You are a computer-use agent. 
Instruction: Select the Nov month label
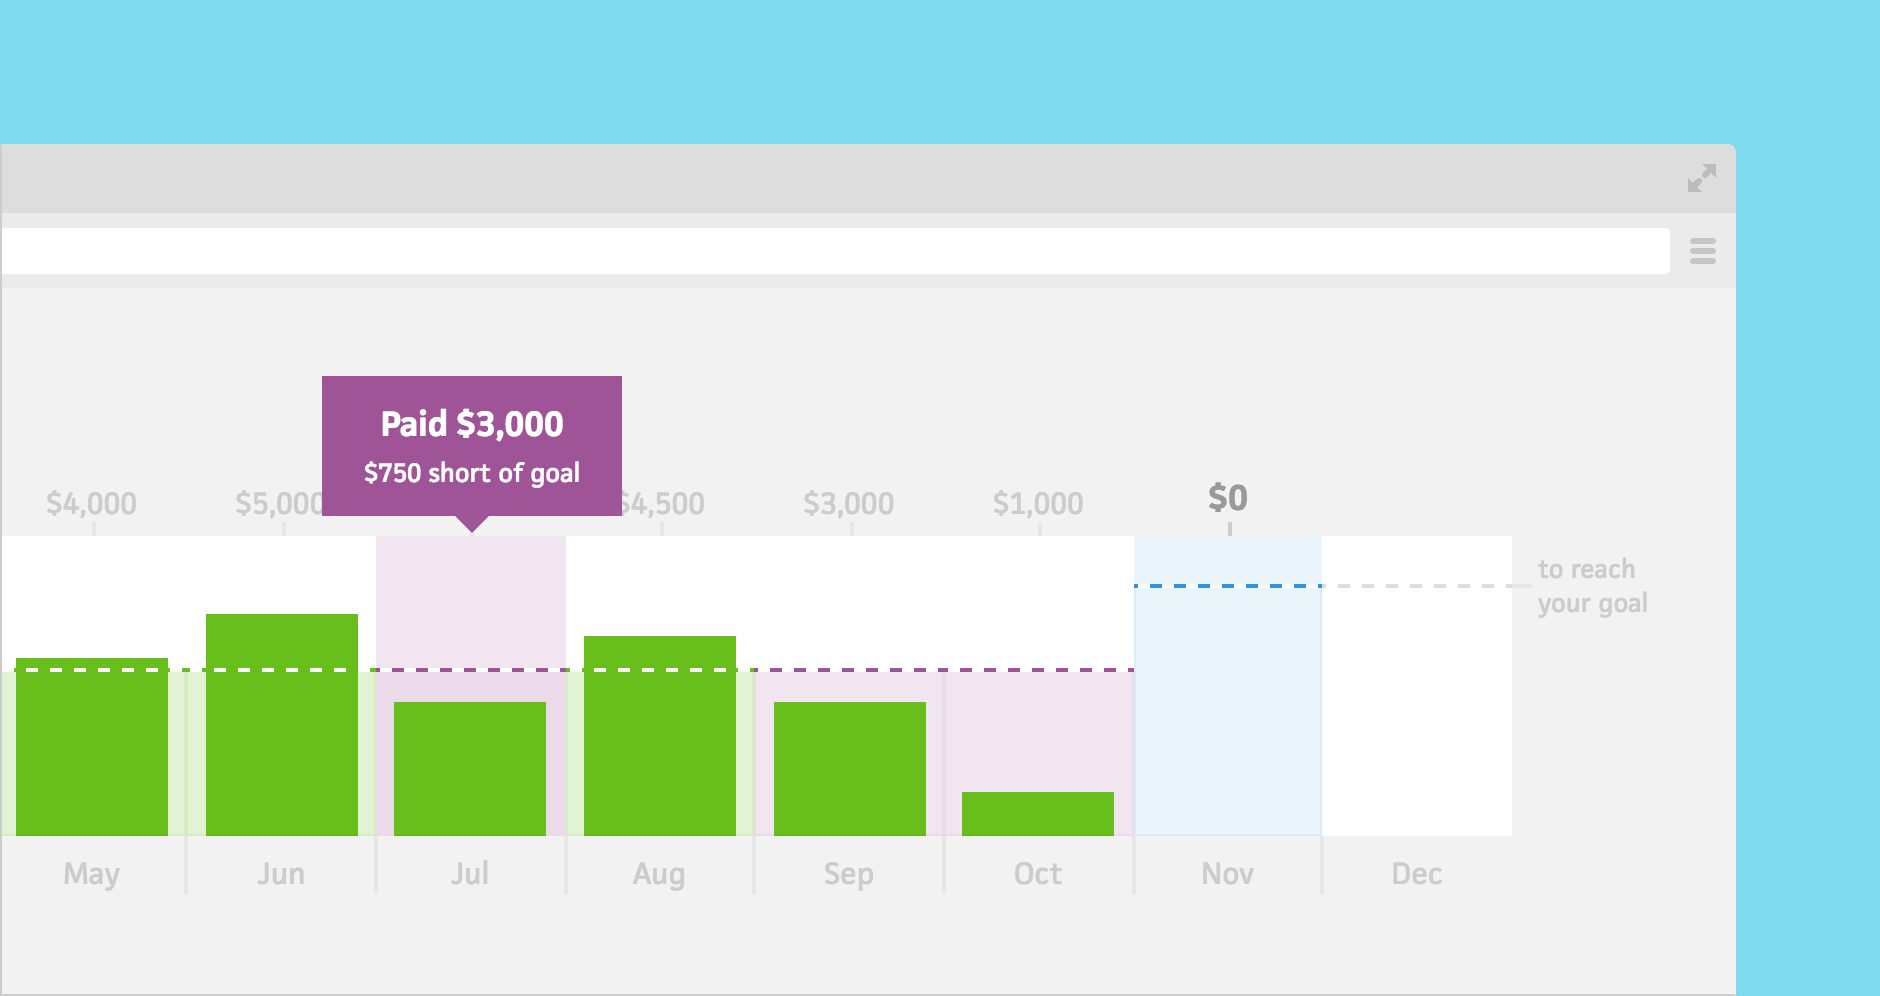[1226, 873]
